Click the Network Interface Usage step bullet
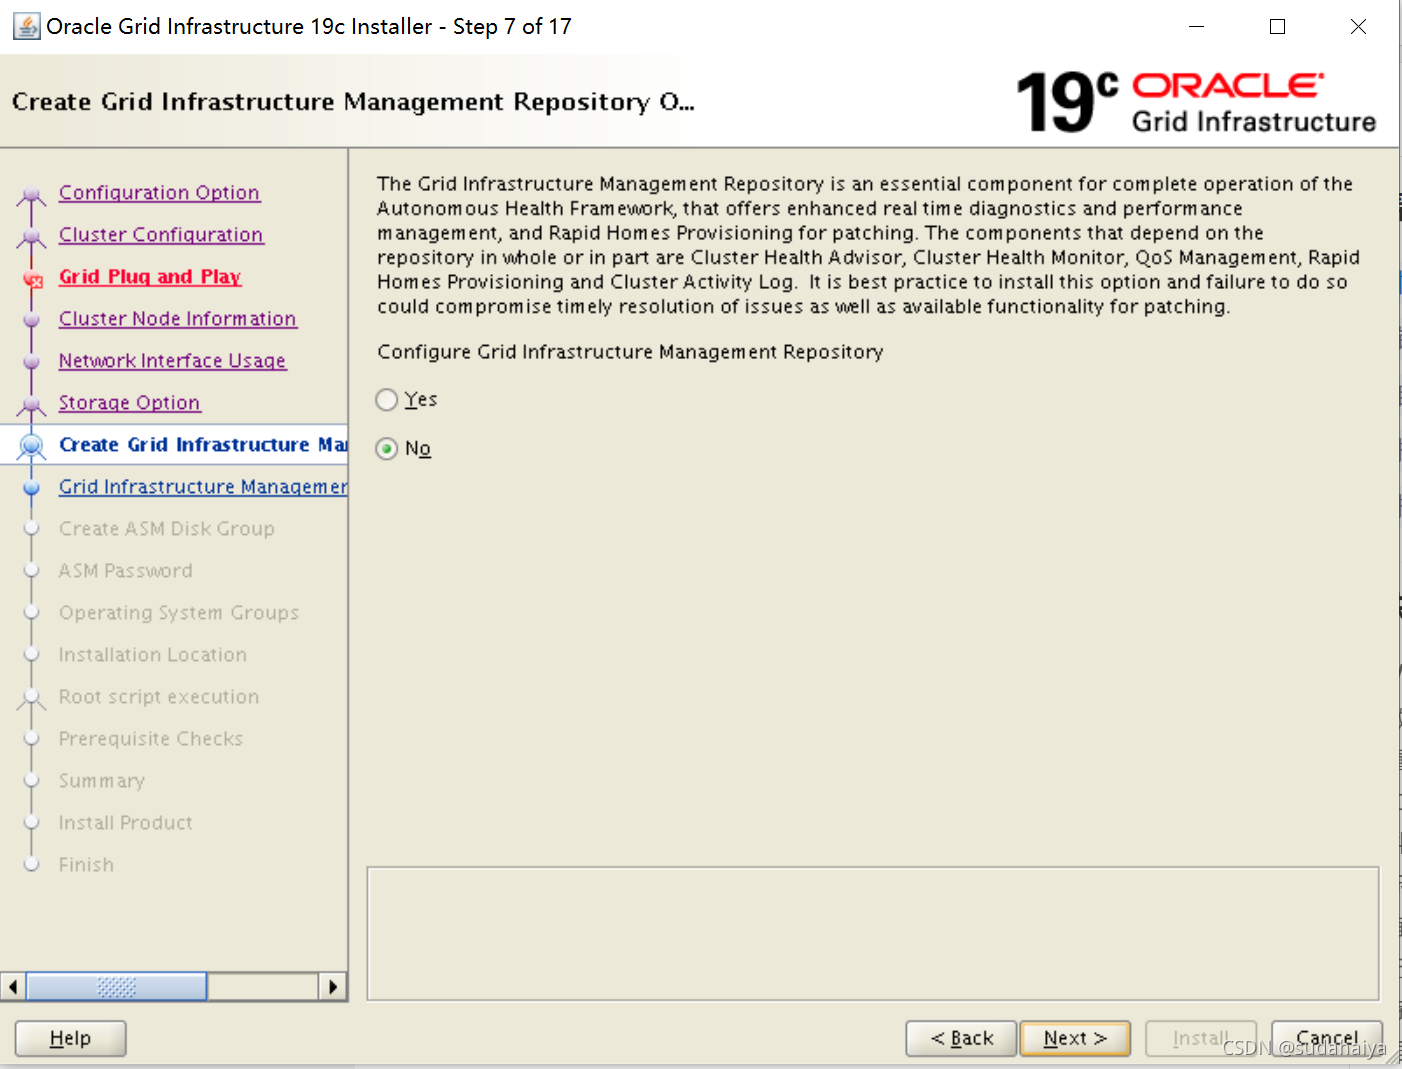This screenshot has height=1069, width=1402. (x=32, y=362)
